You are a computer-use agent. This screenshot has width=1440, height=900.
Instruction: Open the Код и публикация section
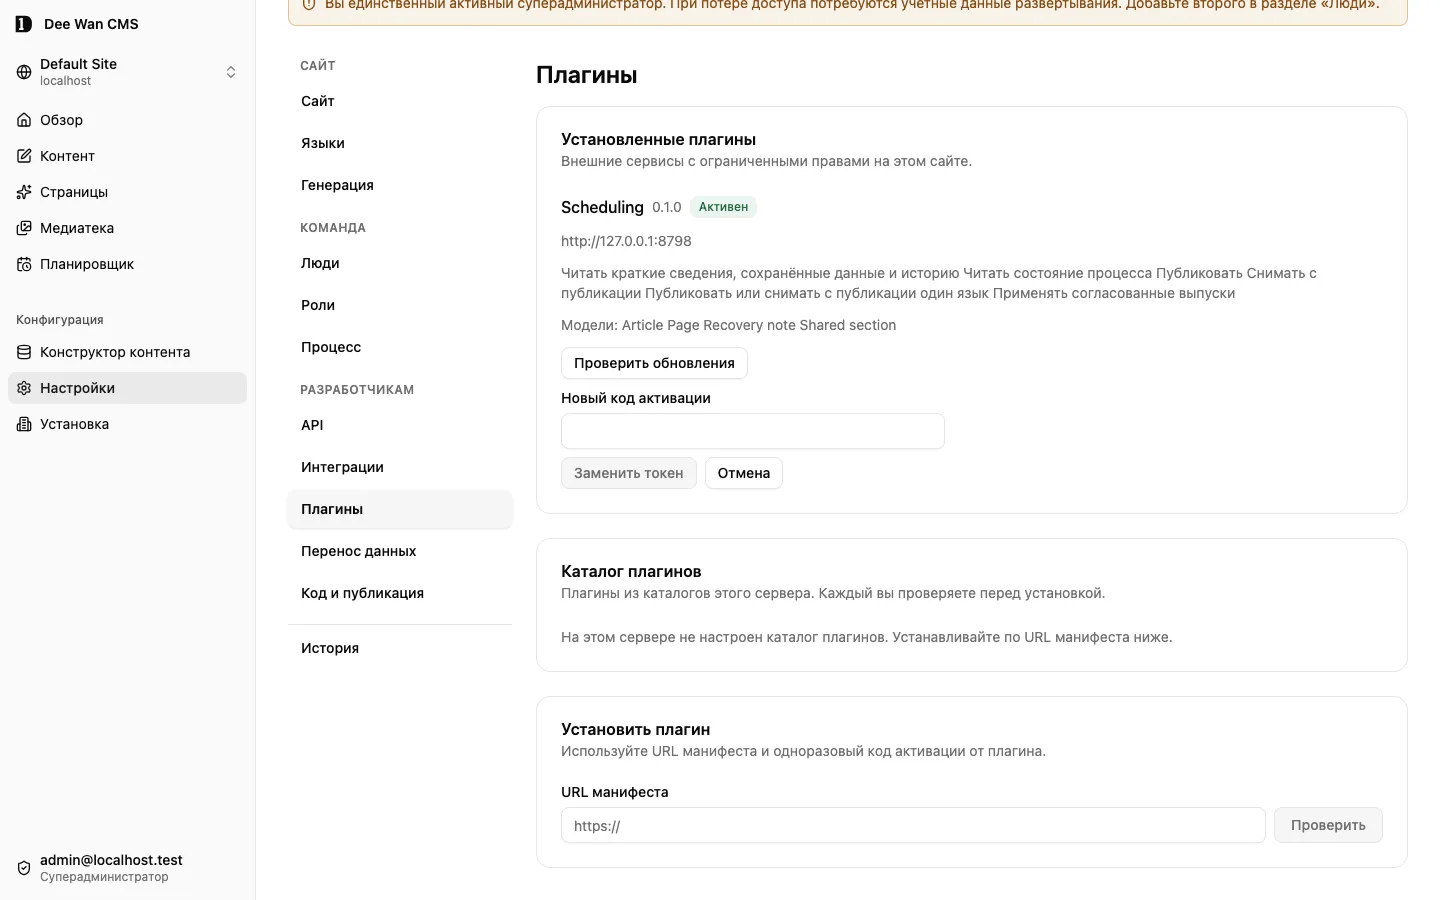[400, 593]
